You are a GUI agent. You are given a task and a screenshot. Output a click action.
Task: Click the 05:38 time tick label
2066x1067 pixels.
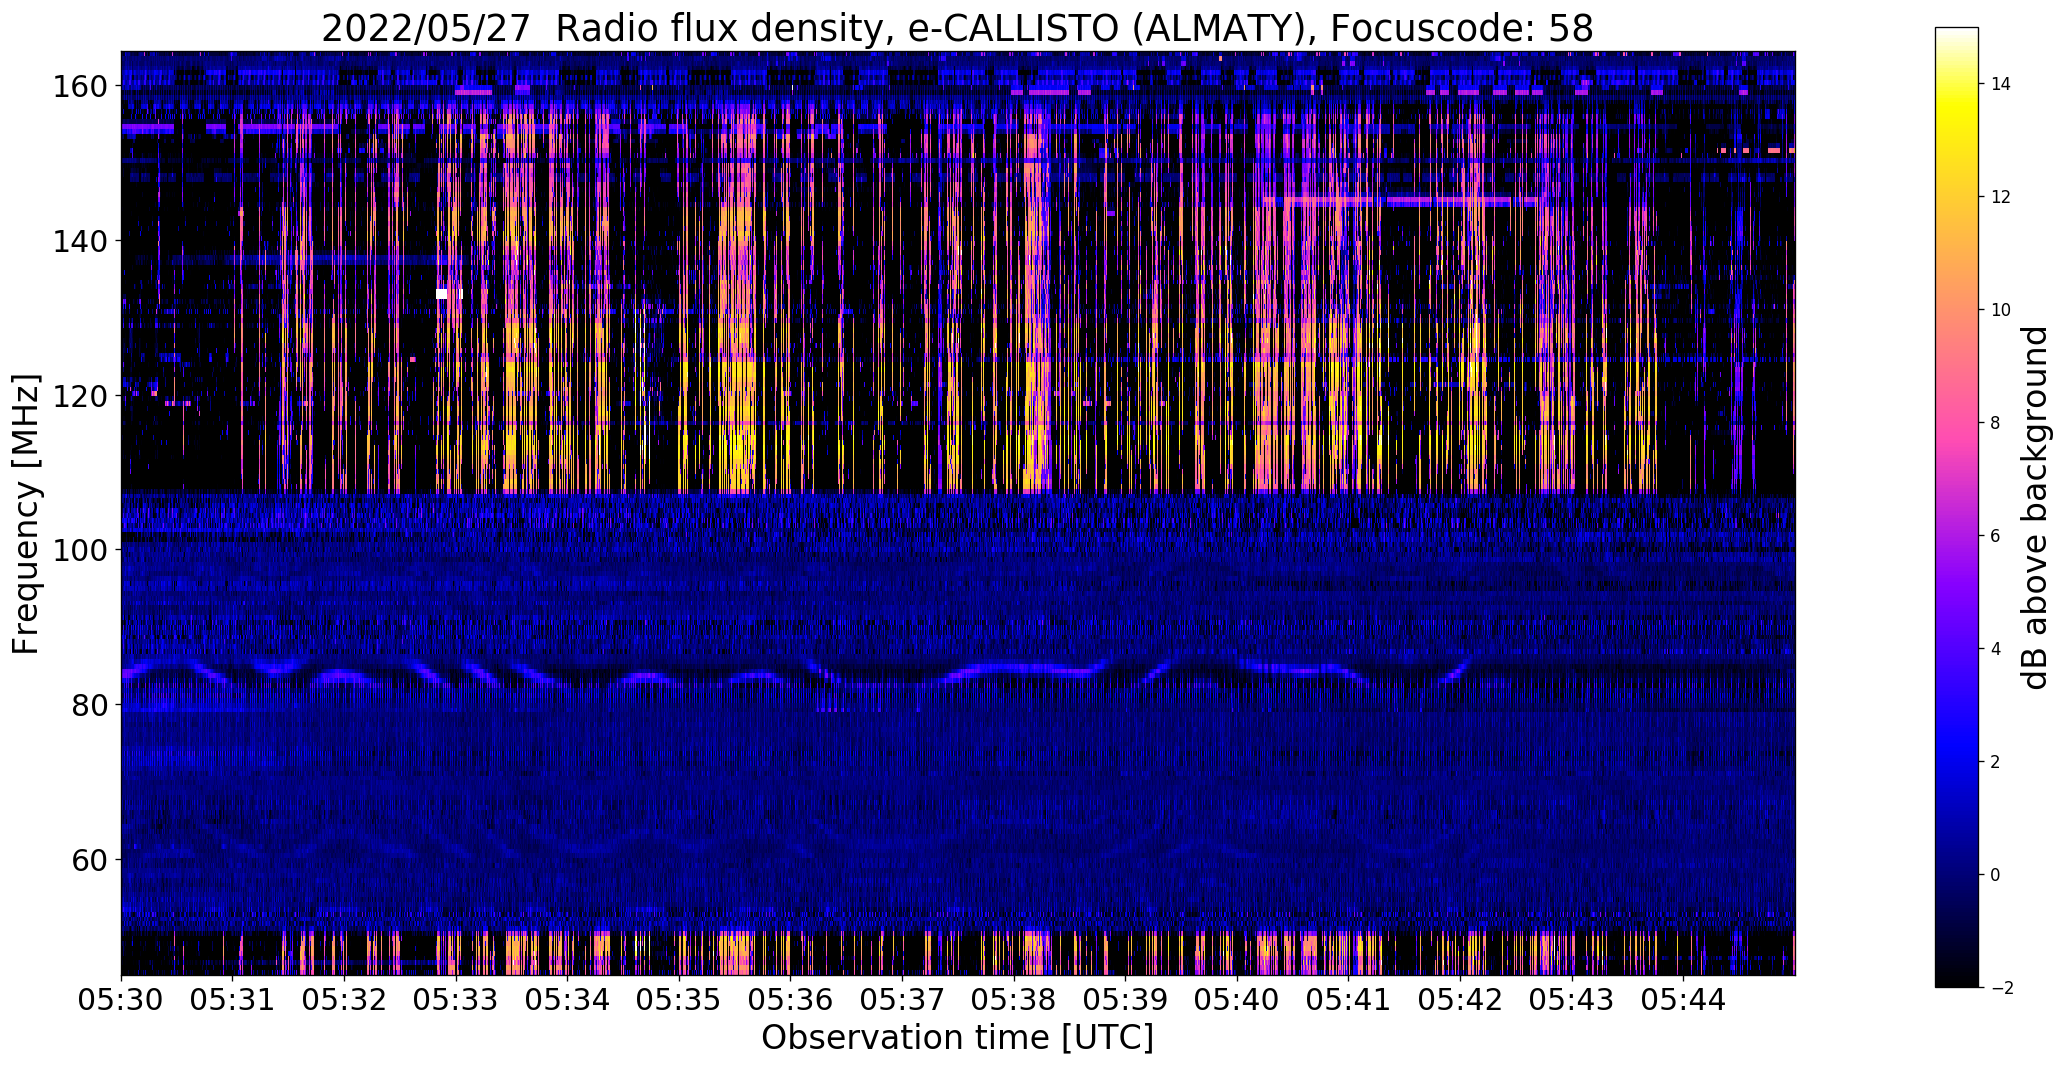coord(1014,999)
